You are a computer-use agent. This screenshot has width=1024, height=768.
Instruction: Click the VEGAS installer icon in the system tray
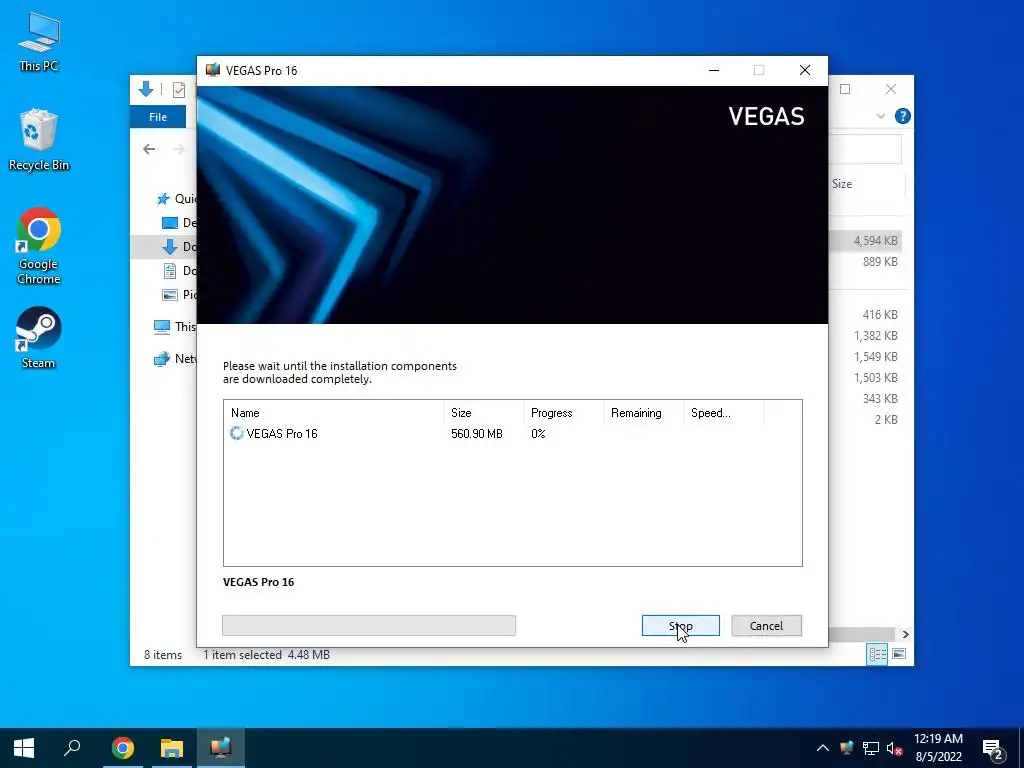coord(847,748)
